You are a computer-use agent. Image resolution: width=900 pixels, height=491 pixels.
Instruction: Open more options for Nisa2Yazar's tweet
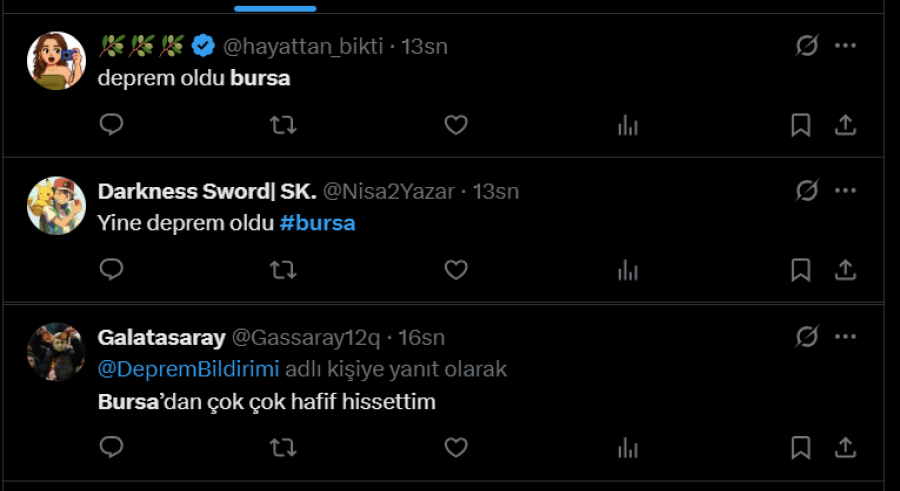coord(845,190)
